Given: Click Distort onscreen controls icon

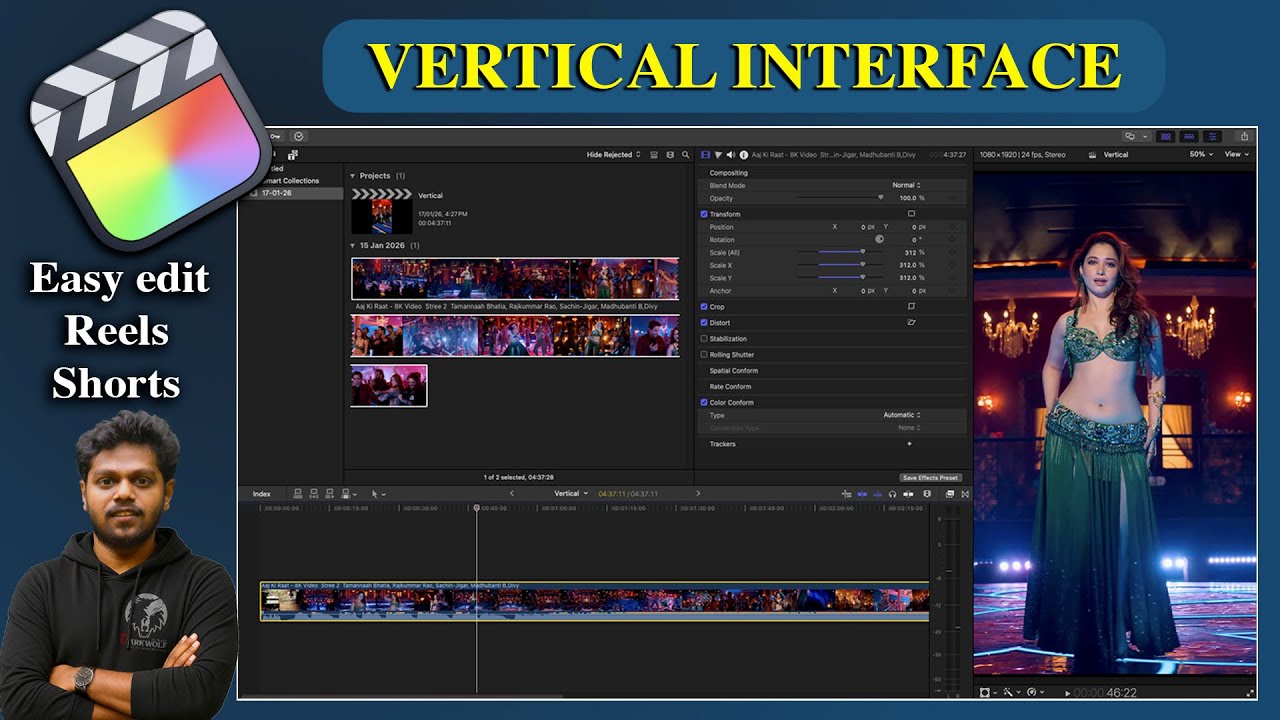Looking at the screenshot, I should point(911,323).
